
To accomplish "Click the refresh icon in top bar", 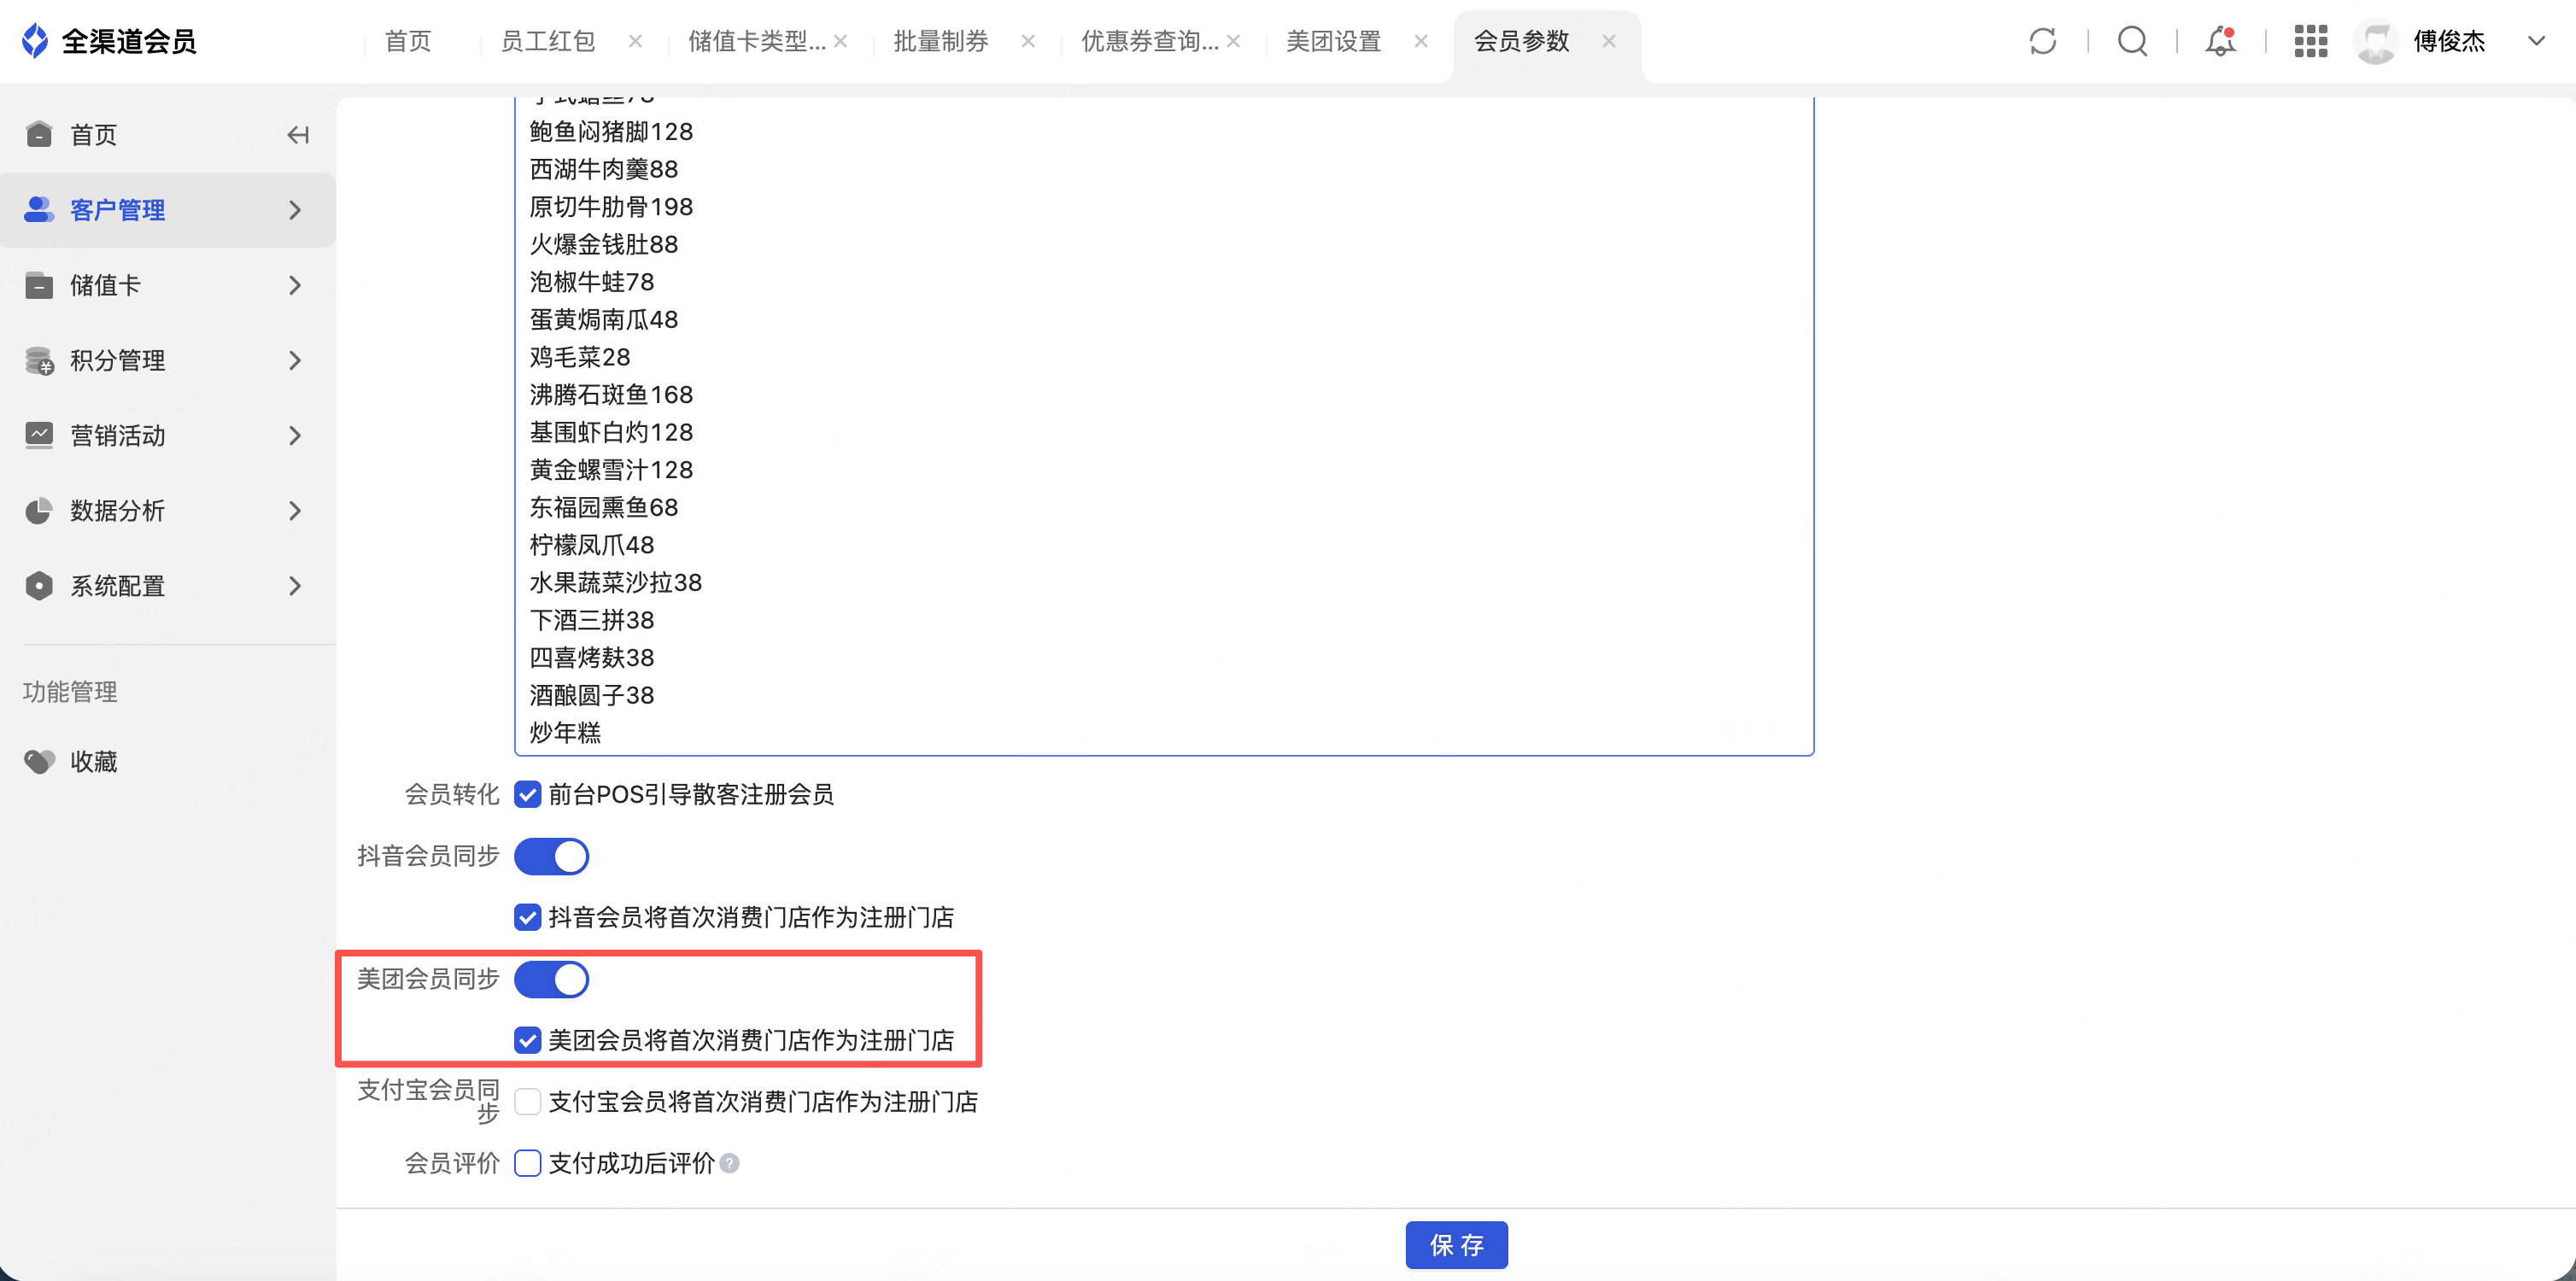I will tap(2042, 41).
